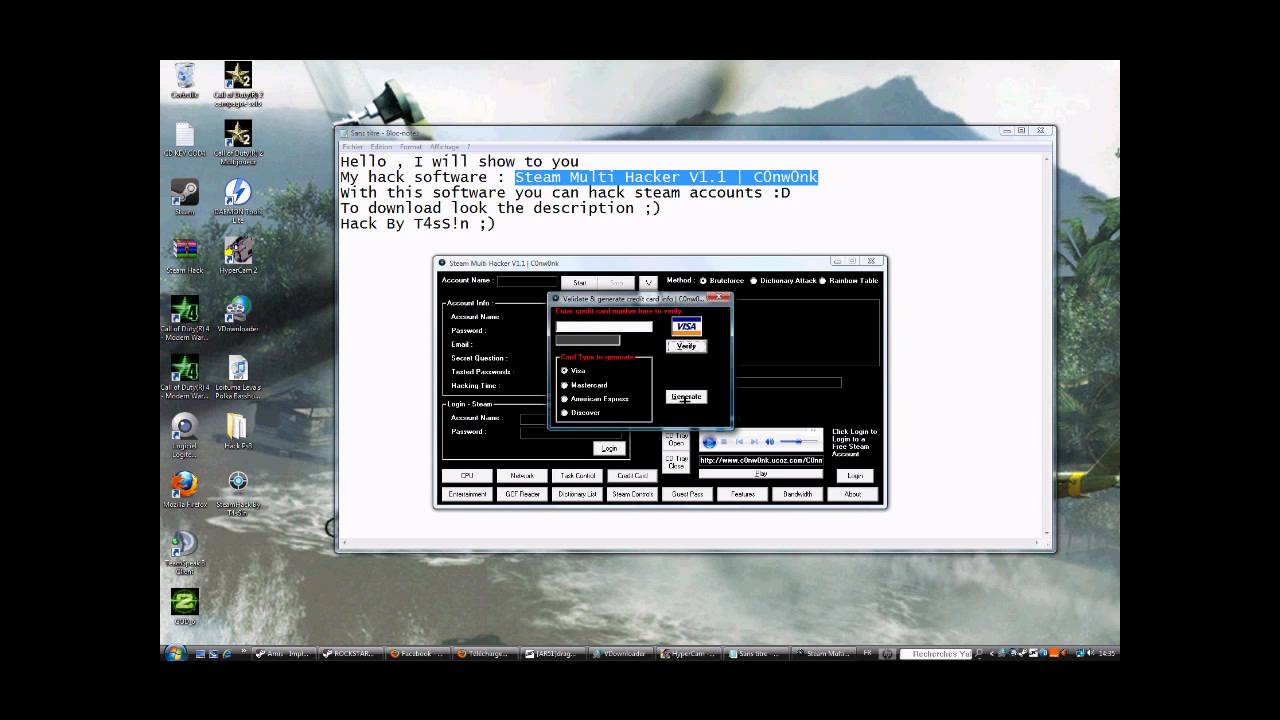
Task: Click the Login - Steam Password field
Action: [x=571, y=432]
